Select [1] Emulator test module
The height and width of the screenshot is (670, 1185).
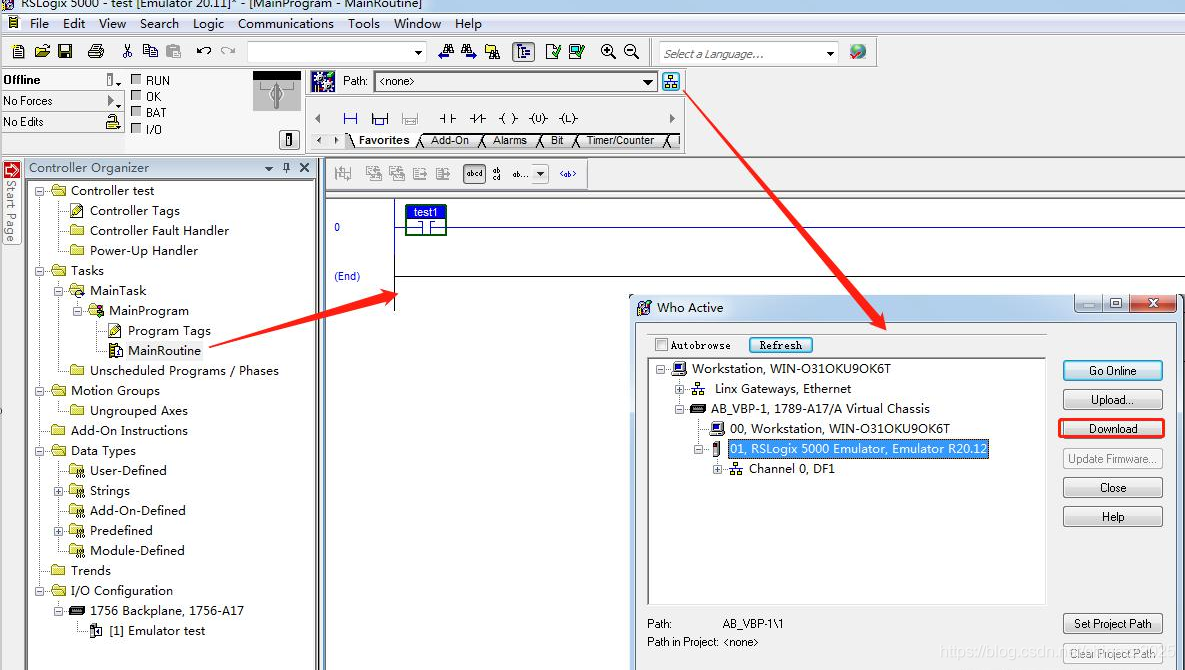point(157,631)
